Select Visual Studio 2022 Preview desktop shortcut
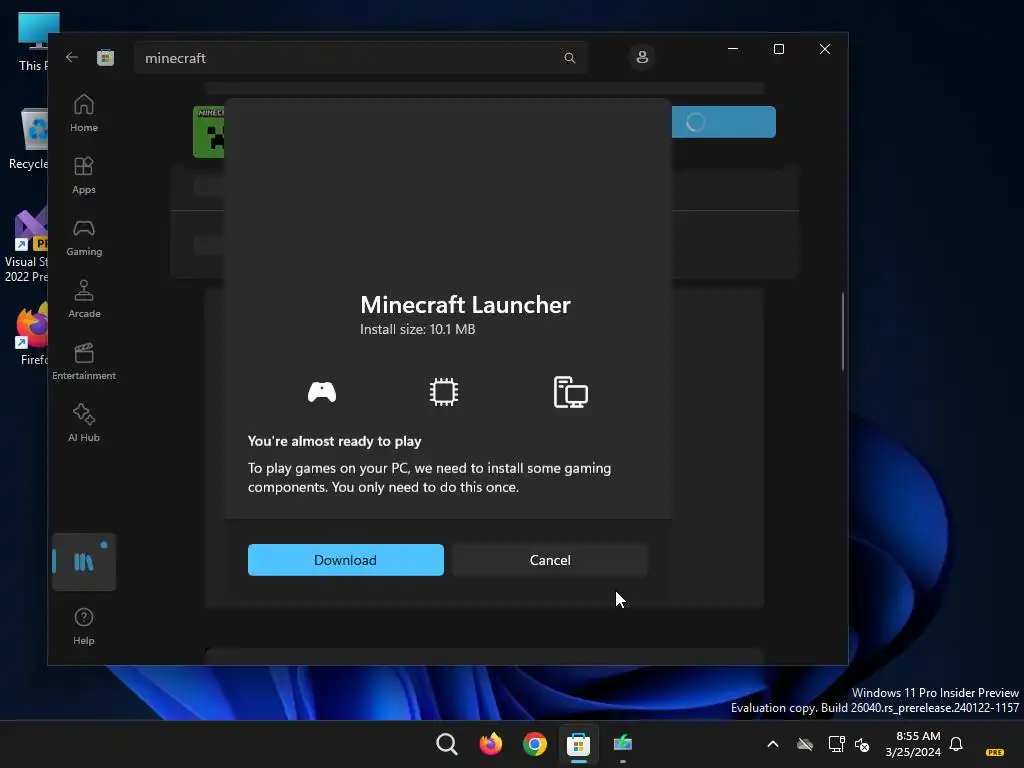Image resolution: width=1024 pixels, height=768 pixels. (27, 244)
